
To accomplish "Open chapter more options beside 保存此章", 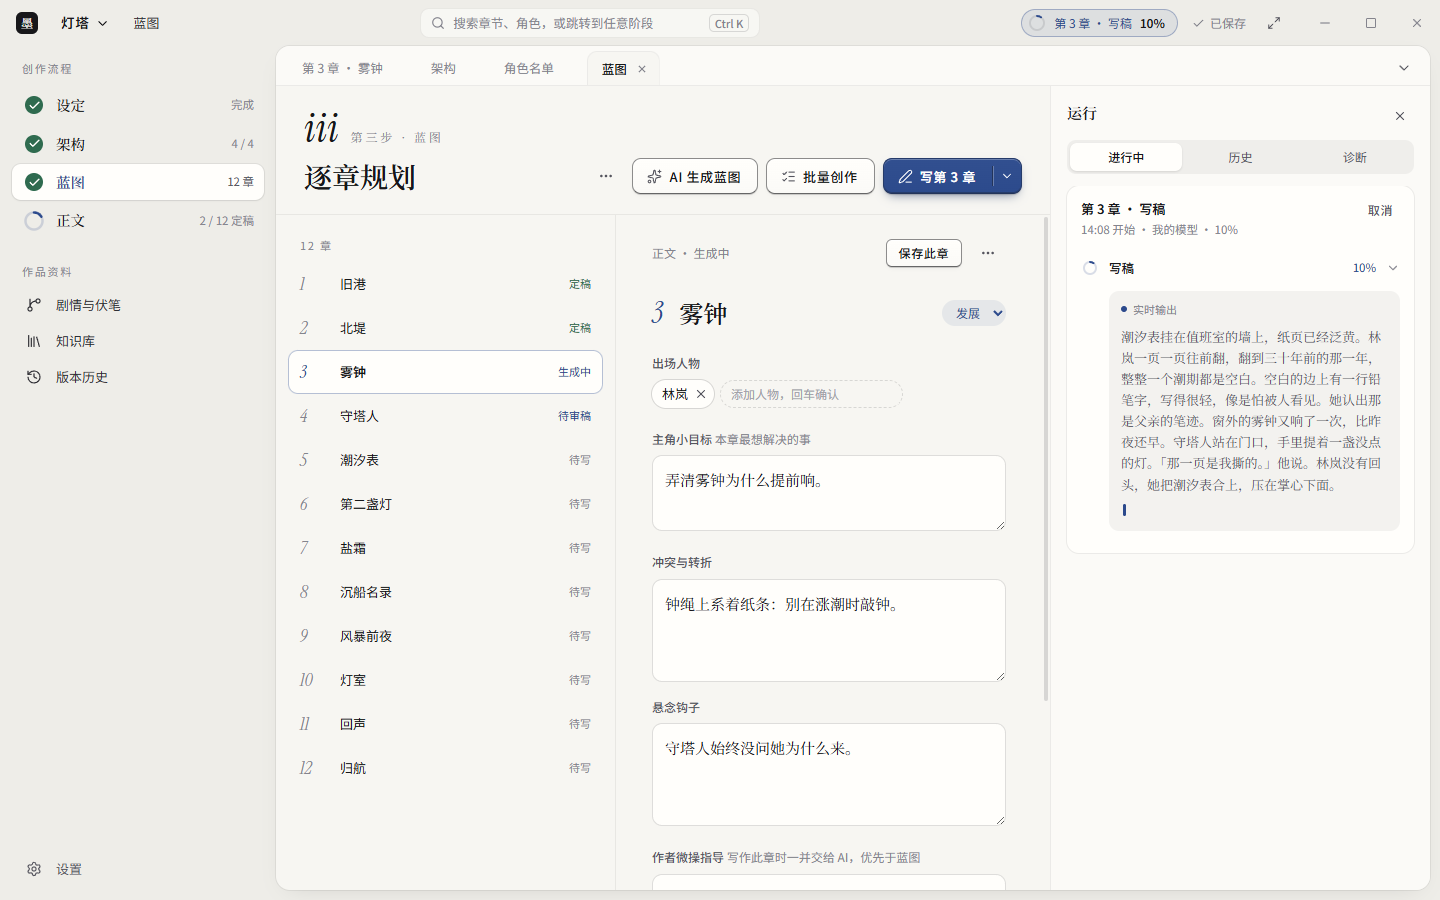I will click(988, 253).
